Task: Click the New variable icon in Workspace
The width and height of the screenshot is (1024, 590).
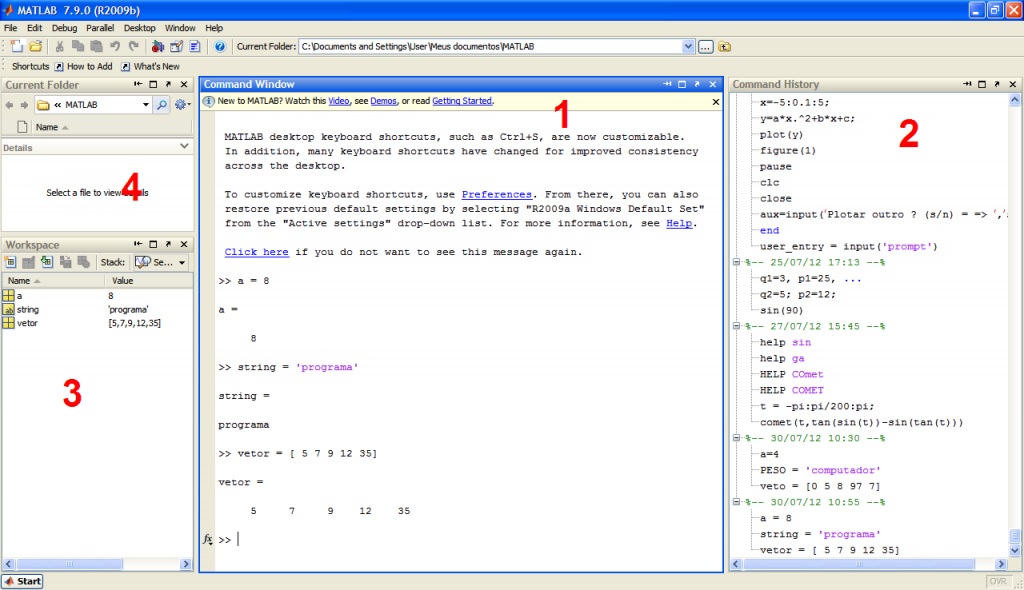Action: tap(11, 262)
